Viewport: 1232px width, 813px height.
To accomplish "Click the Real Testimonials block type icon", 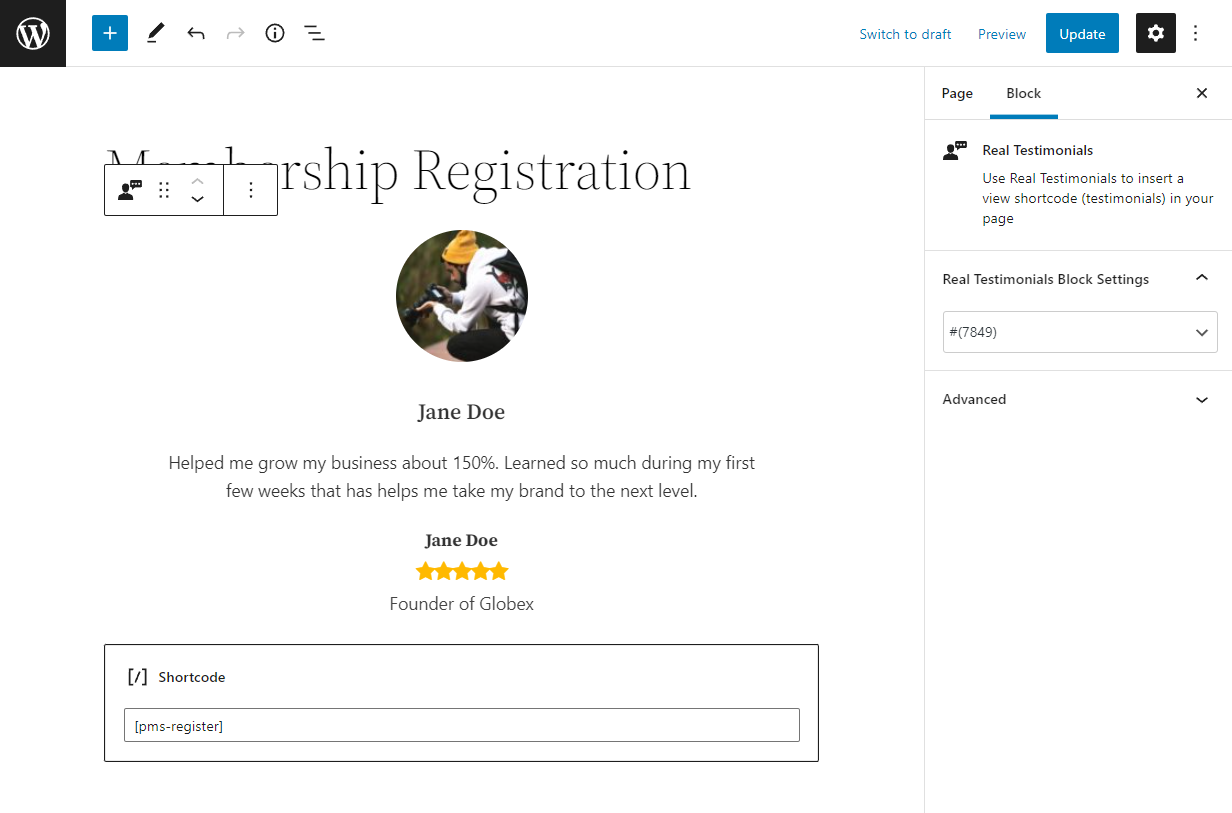I will tap(130, 190).
